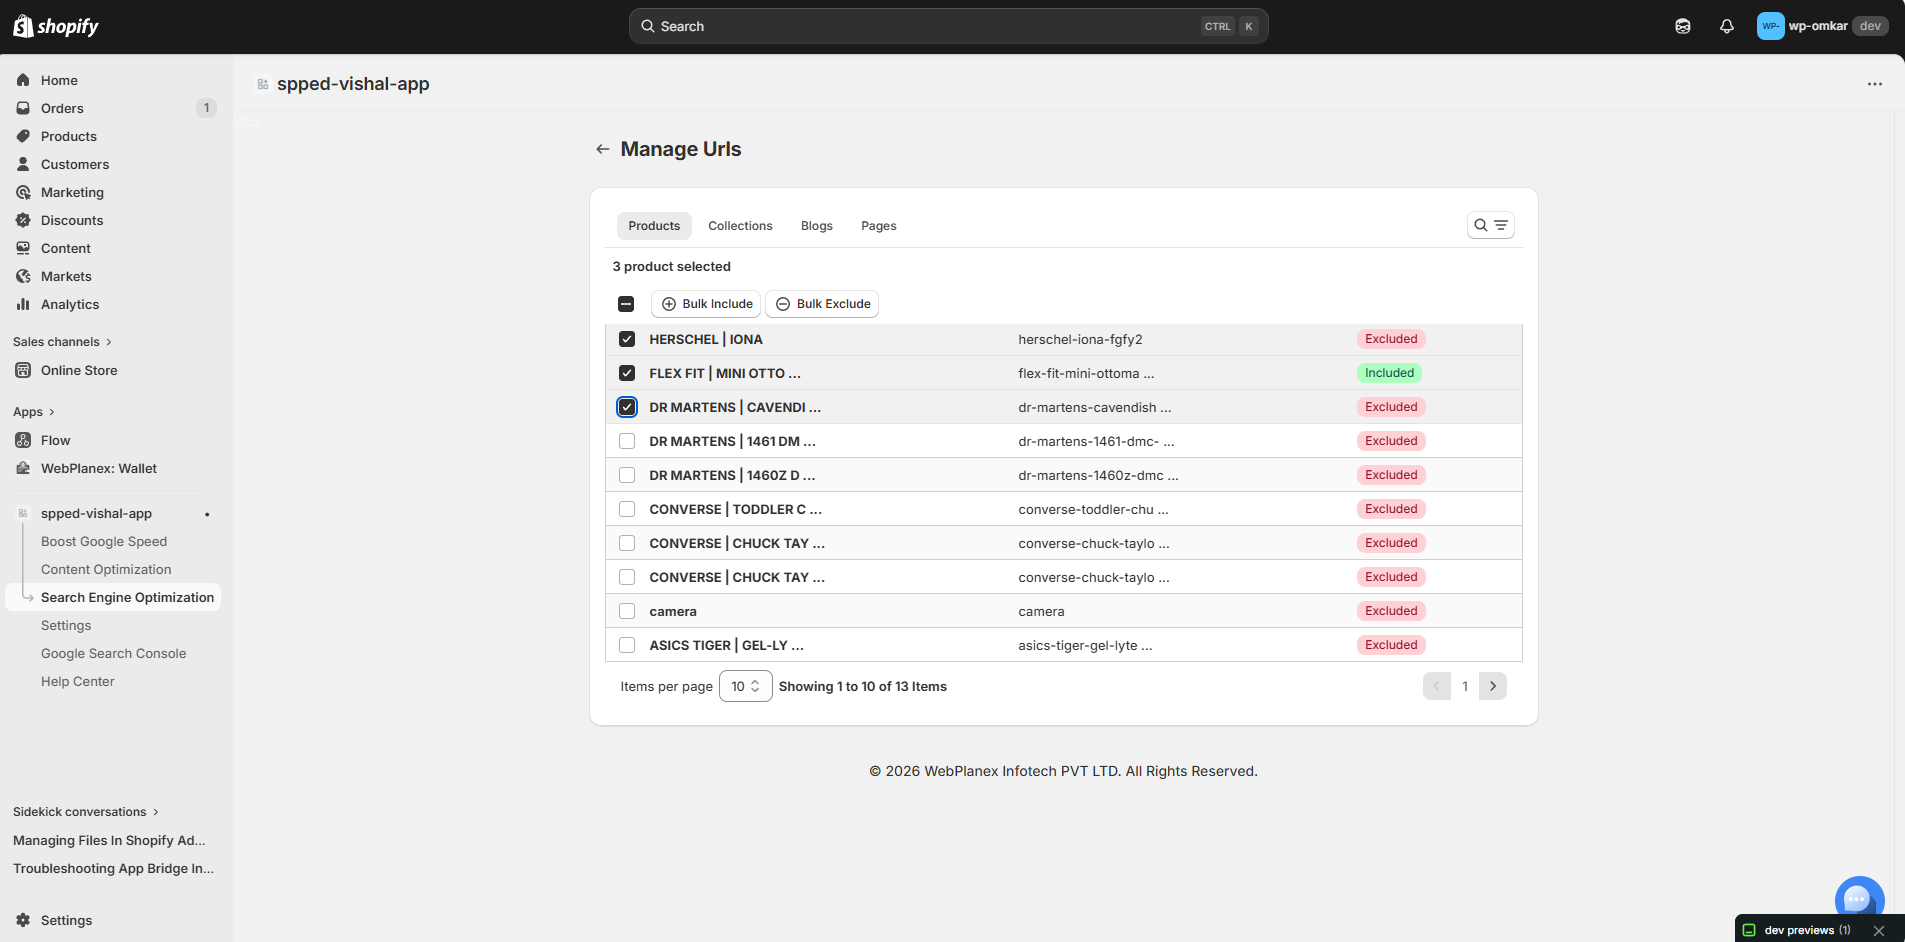Click the Bulk Exclude button
Screen dimensions: 1905x942
click(822, 304)
